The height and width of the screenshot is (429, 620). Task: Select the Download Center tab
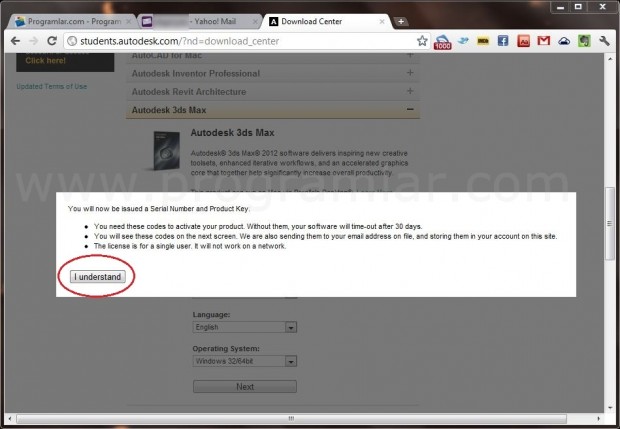click(326, 21)
